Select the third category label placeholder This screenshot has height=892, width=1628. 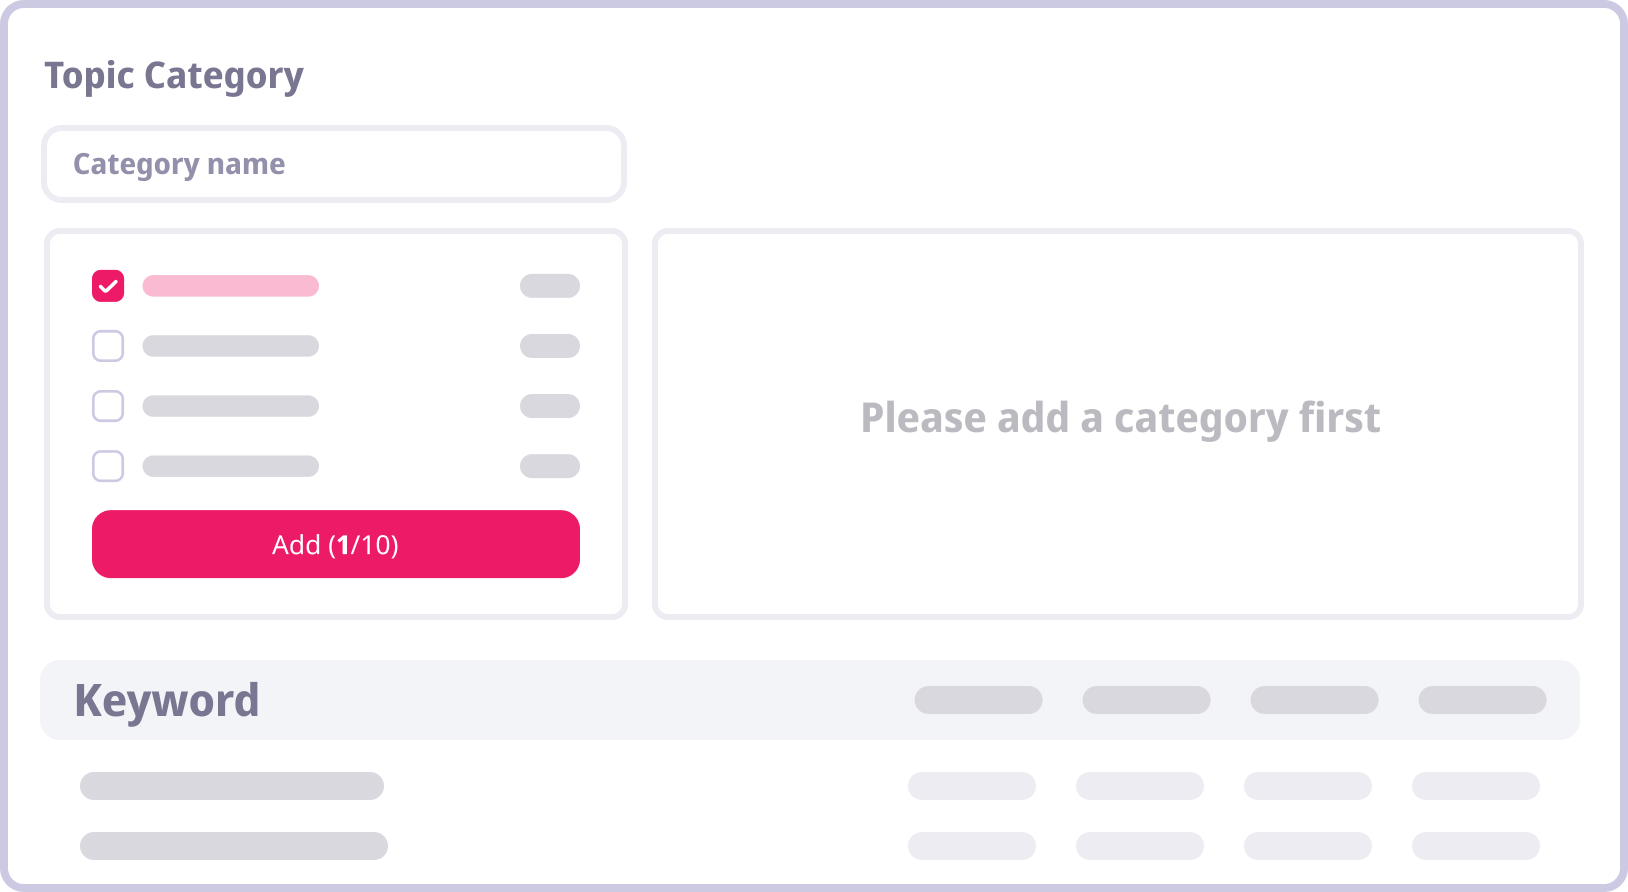pos(231,406)
